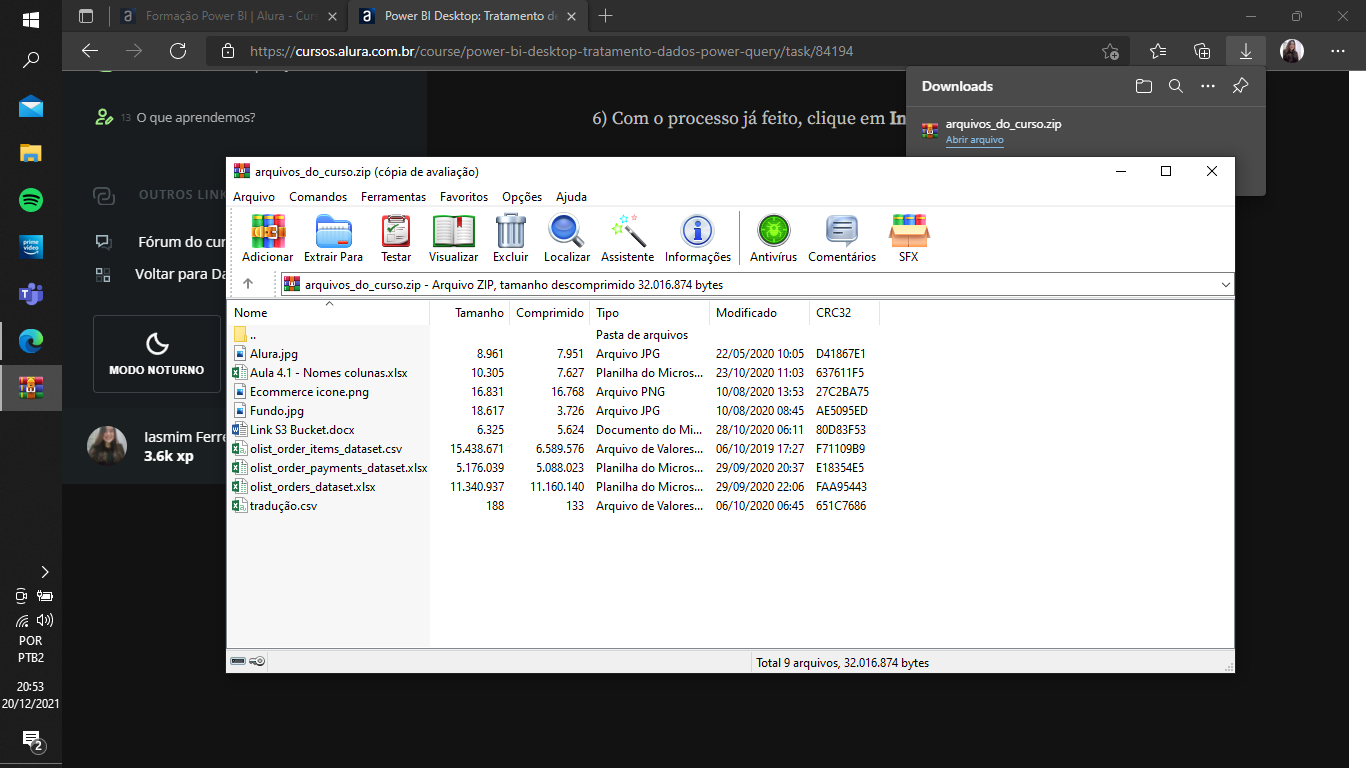Open 'O que aprendemos?' lesson link

(x=196, y=117)
